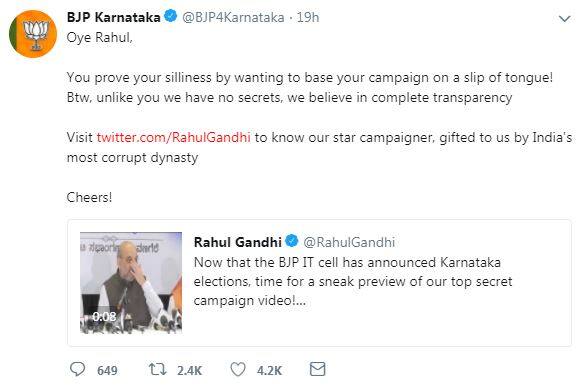View the 4.2K likes count
The image size is (581, 385).
pos(269,370)
